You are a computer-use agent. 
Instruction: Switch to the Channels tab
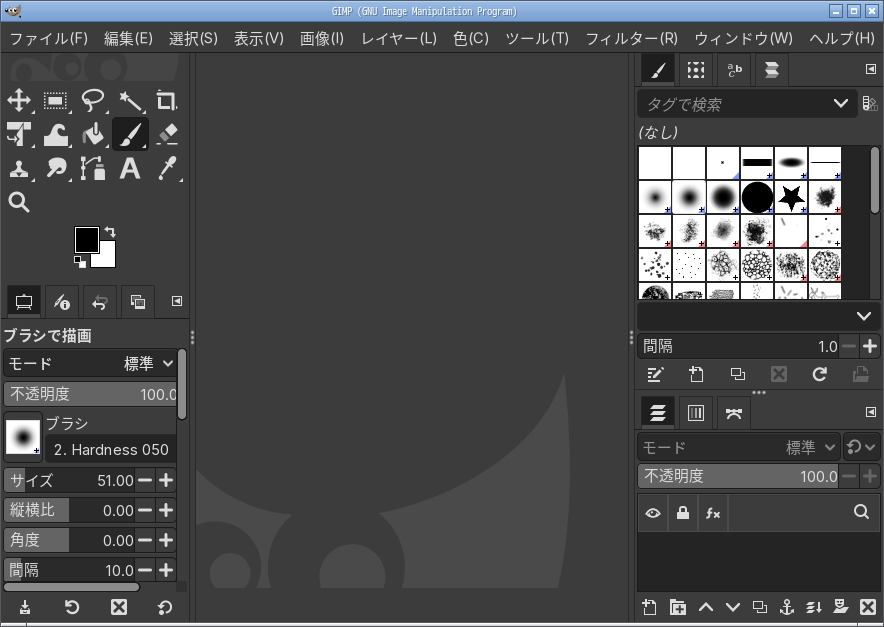point(697,412)
